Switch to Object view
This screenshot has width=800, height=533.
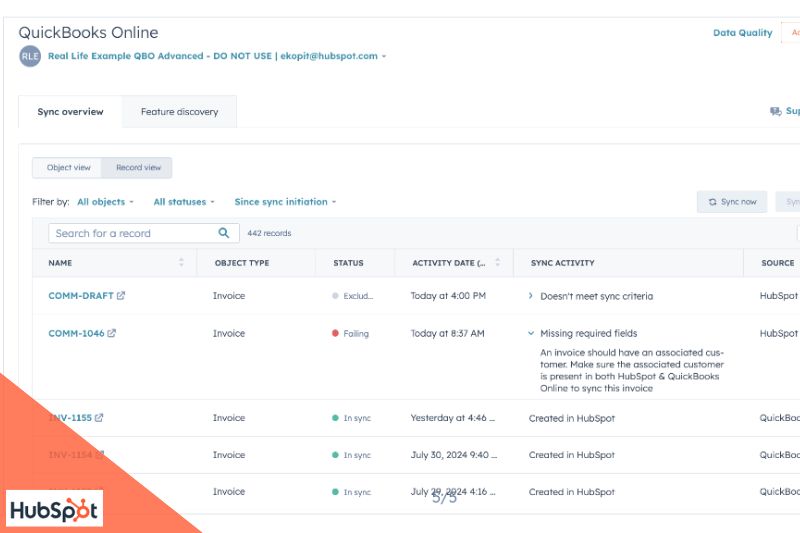68,167
